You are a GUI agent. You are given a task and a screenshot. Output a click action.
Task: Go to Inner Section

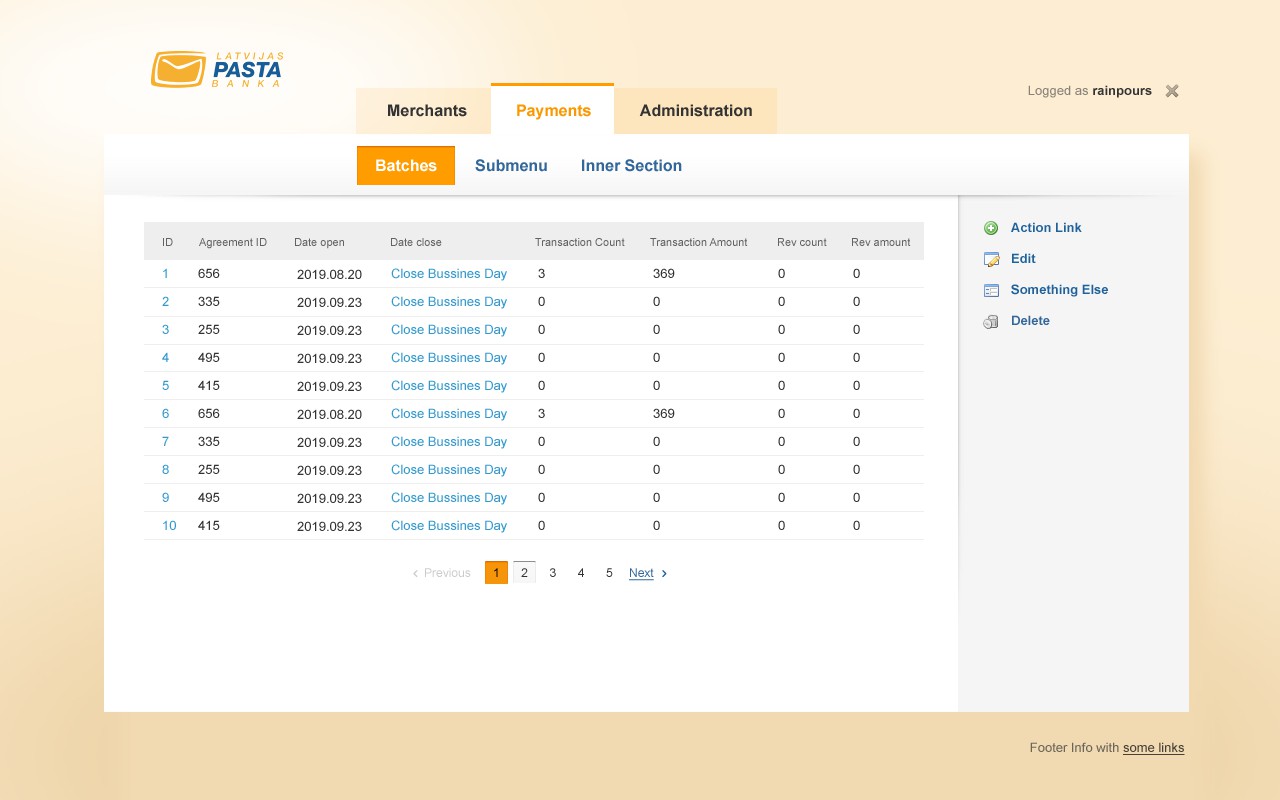[x=631, y=166]
